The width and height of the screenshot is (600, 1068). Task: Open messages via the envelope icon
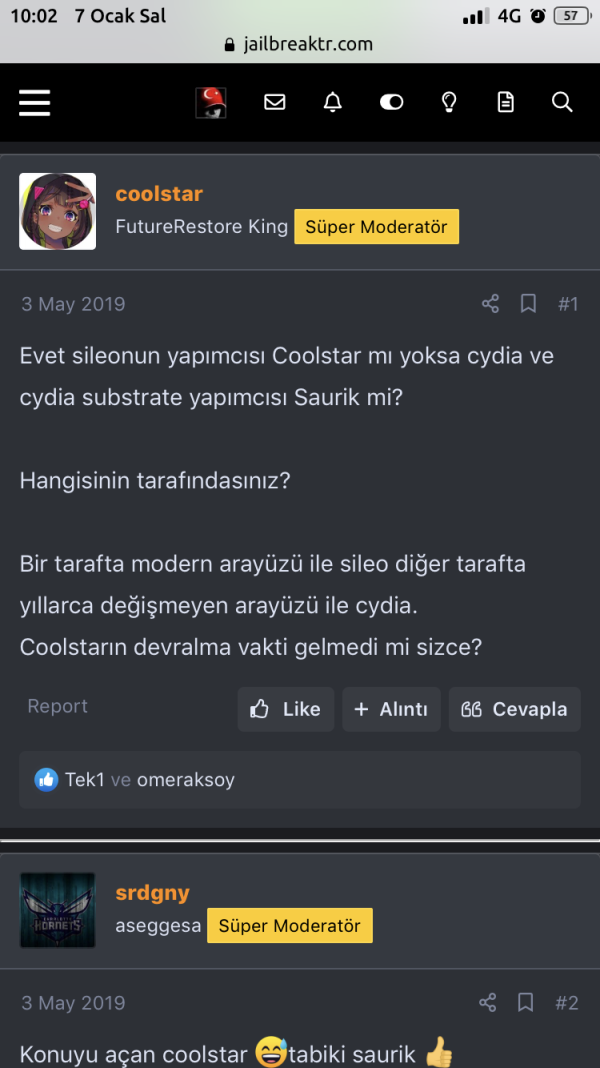point(275,101)
